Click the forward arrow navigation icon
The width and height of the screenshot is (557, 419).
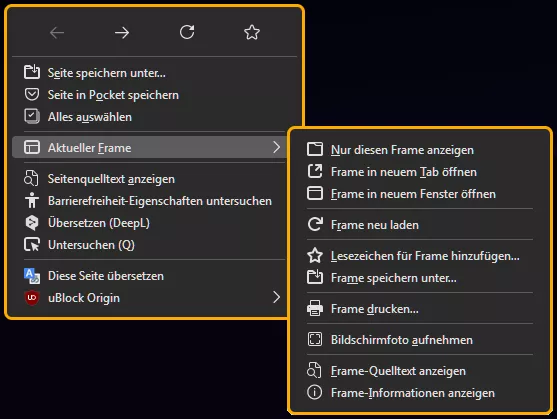(x=122, y=33)
